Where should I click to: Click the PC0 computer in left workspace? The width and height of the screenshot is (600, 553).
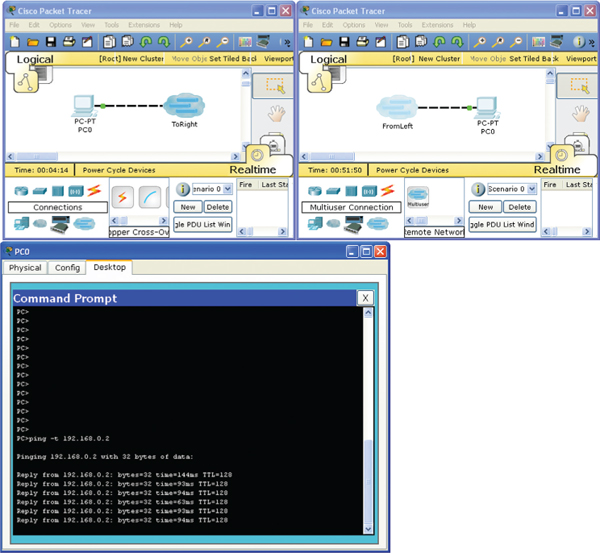[x=84, y=106]
